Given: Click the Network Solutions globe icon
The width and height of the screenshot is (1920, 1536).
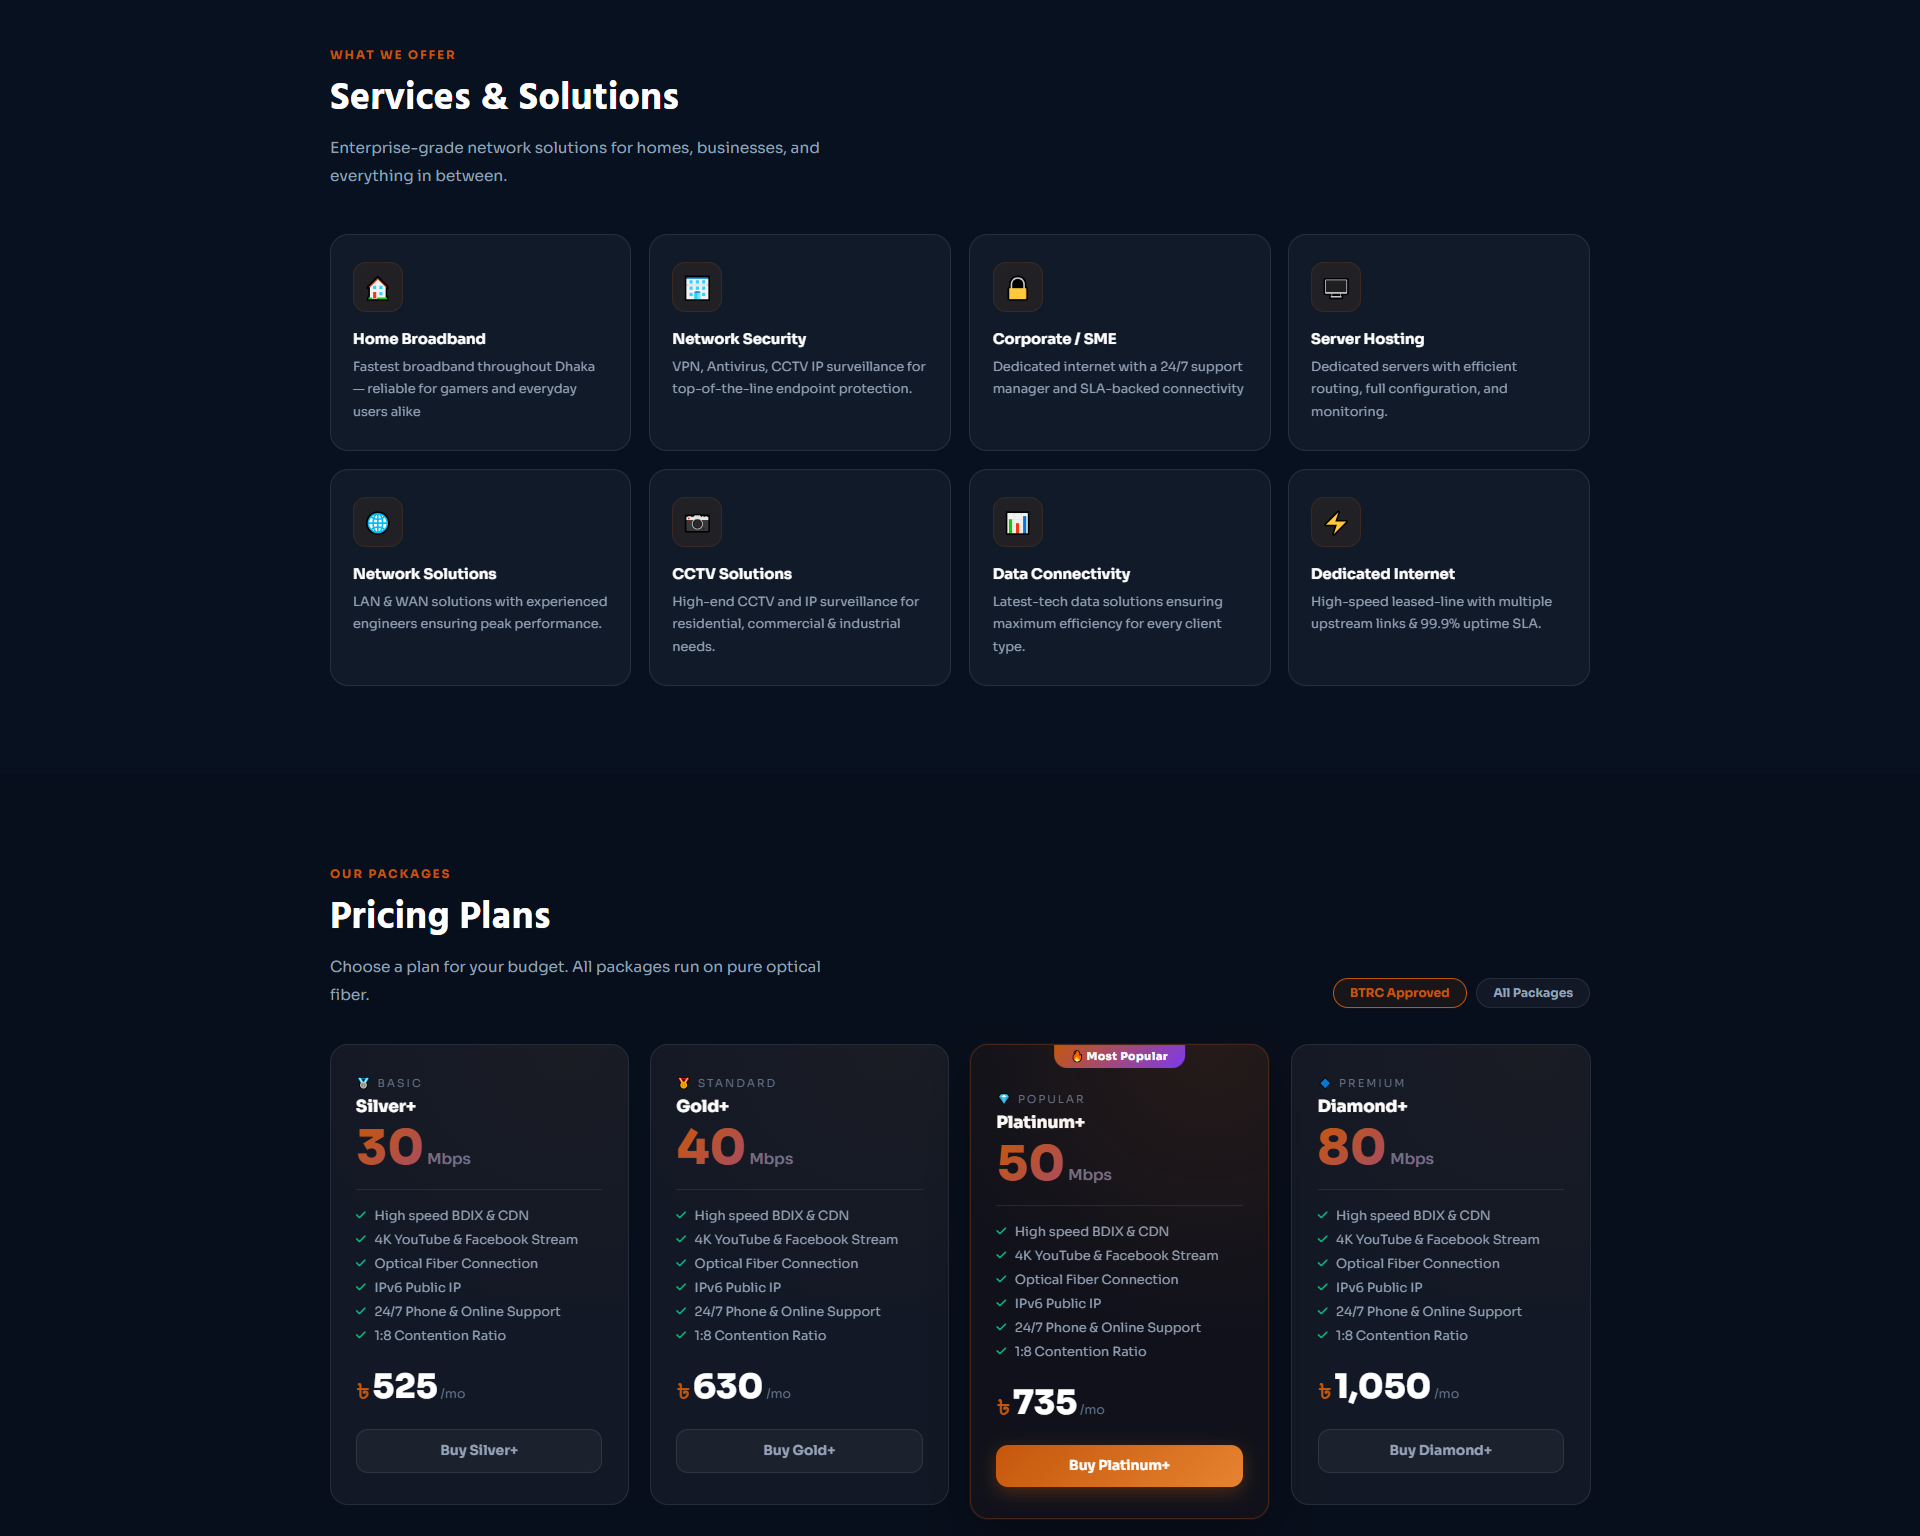Looking at the screenshot, I should tap(378, 523).
